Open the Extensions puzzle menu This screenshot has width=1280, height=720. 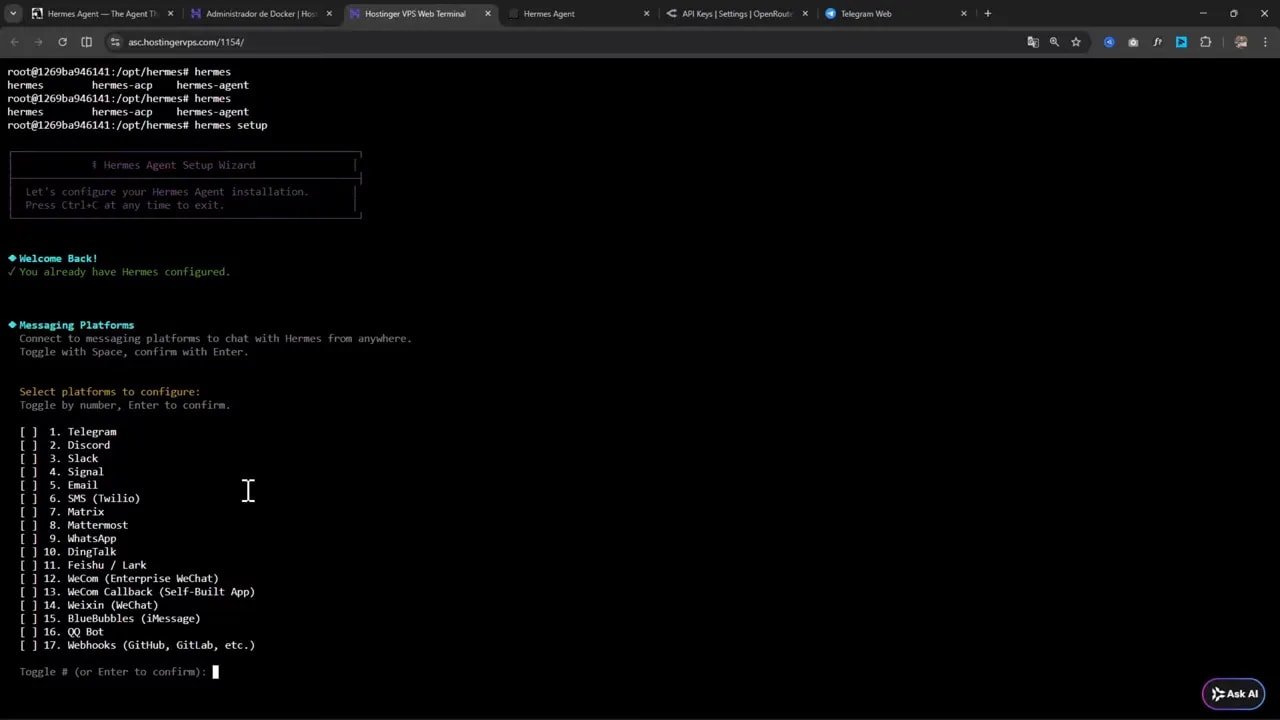click(x=1205, y=42)
